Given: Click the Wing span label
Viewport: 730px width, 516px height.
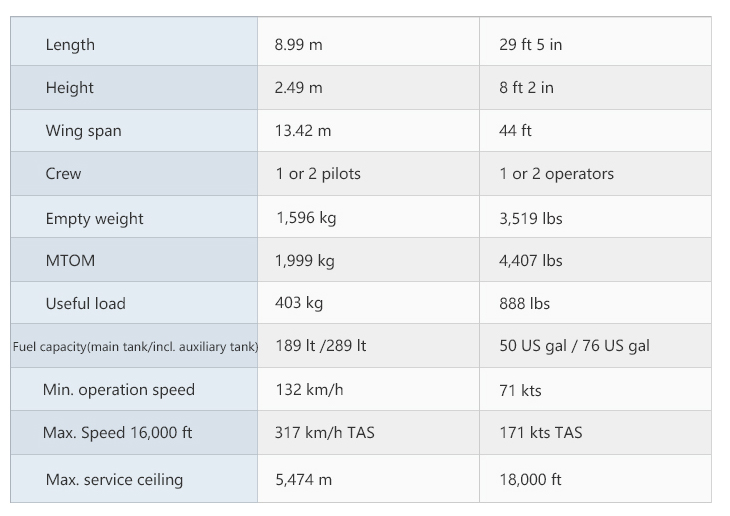Looking at the screenshot, I should [83, 131].
